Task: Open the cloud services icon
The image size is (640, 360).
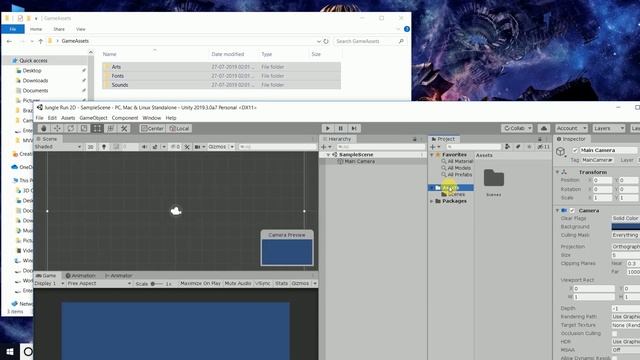Action: (544, 128)
